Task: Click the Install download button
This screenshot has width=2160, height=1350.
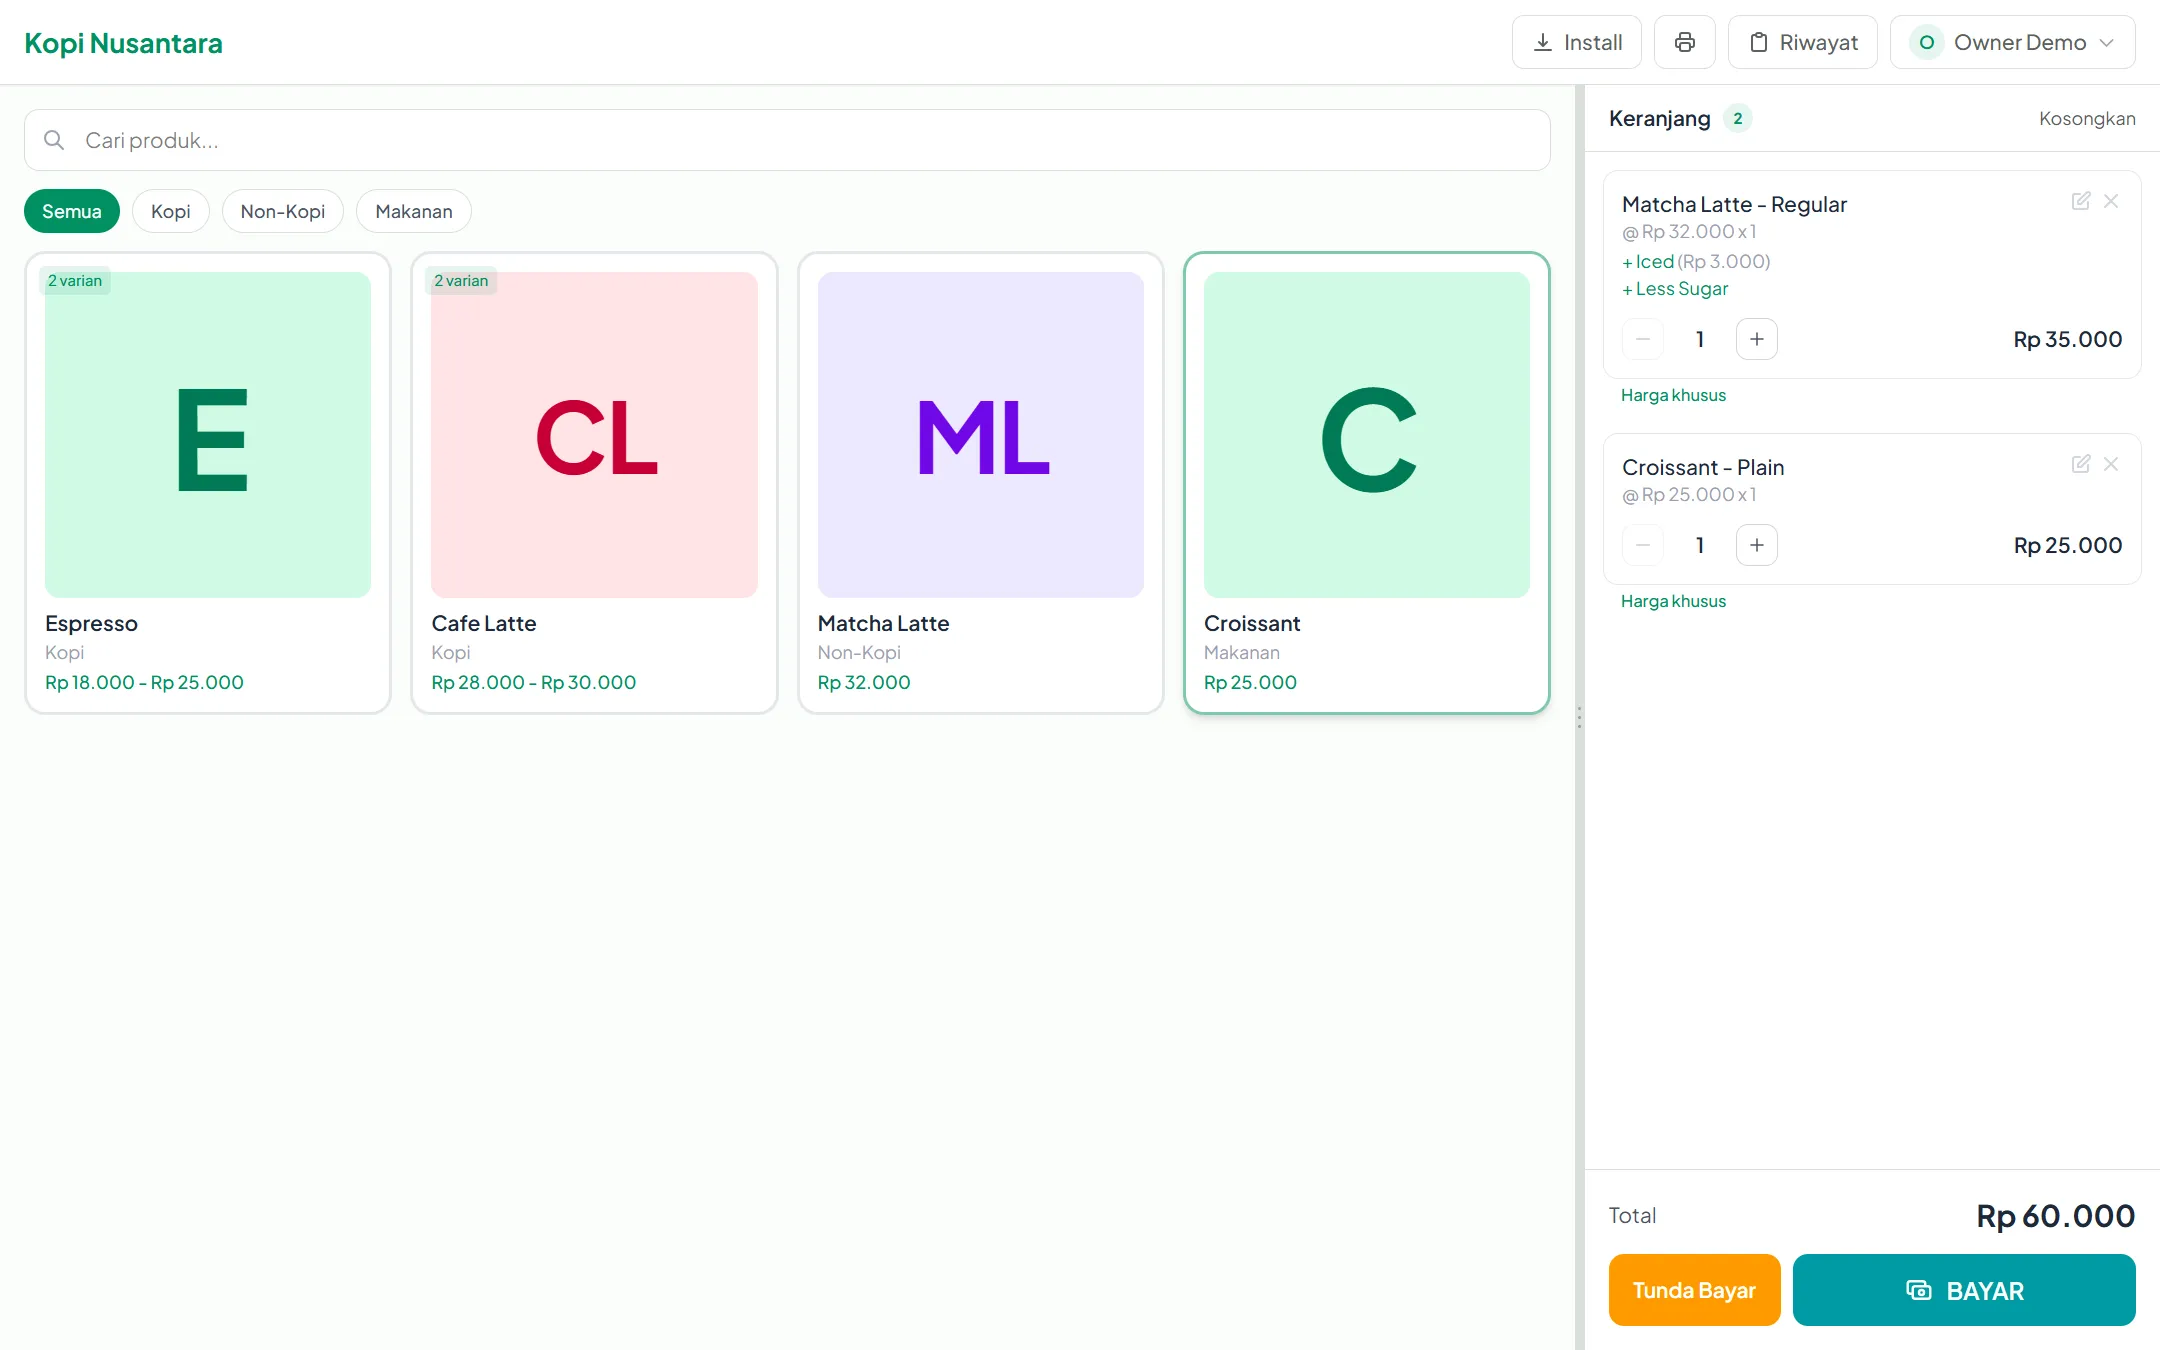Action: click(1577, 42)
